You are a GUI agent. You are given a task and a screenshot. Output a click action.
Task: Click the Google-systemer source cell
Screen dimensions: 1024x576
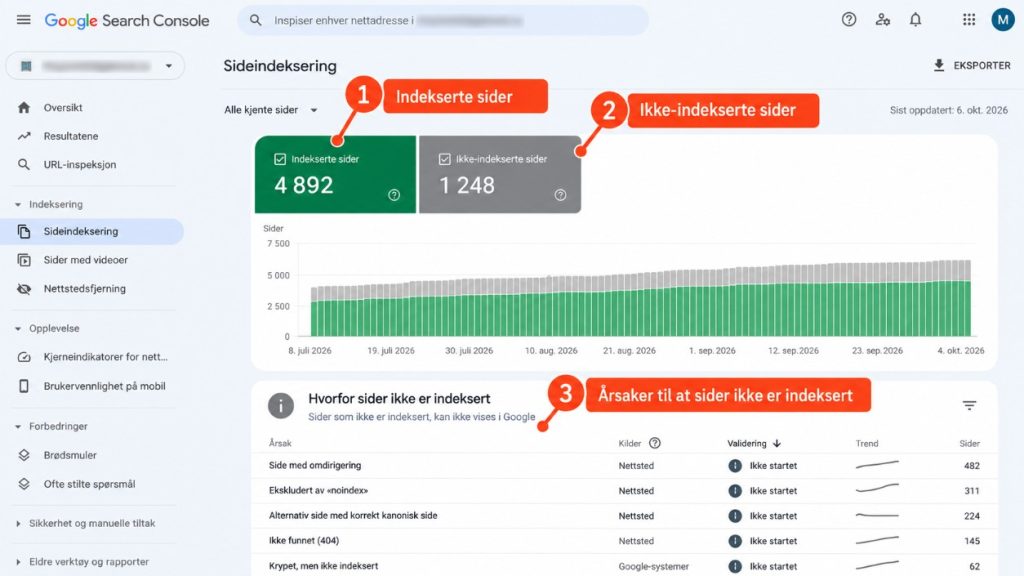point(654,566)
